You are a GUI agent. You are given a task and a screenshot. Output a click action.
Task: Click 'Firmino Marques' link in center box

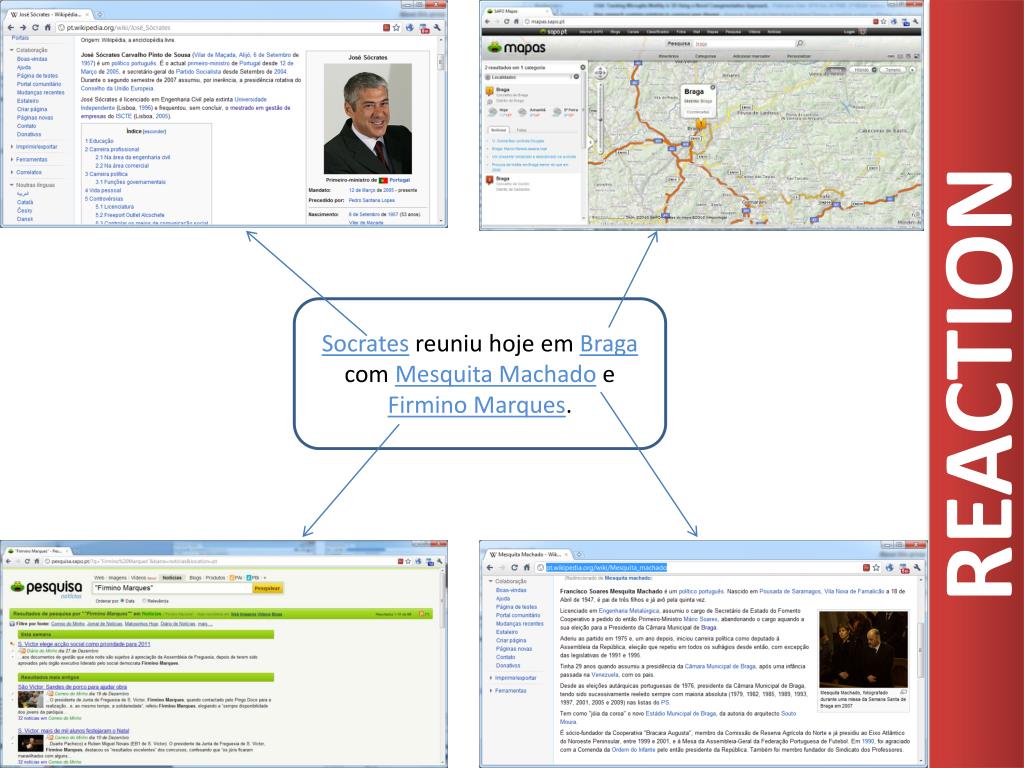(477, 405)
